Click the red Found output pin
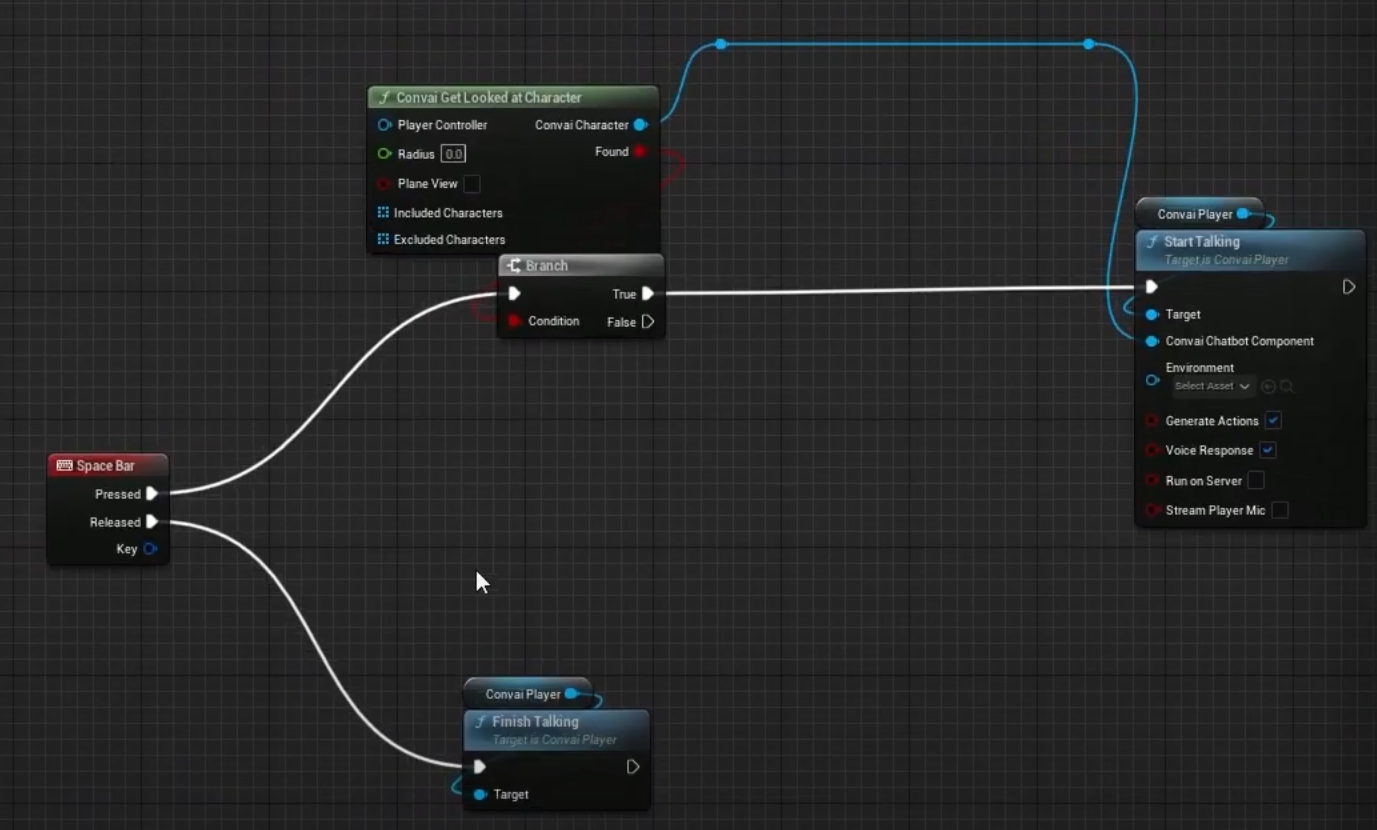Viewport: 1377px width, 830px height. [640, 152]
